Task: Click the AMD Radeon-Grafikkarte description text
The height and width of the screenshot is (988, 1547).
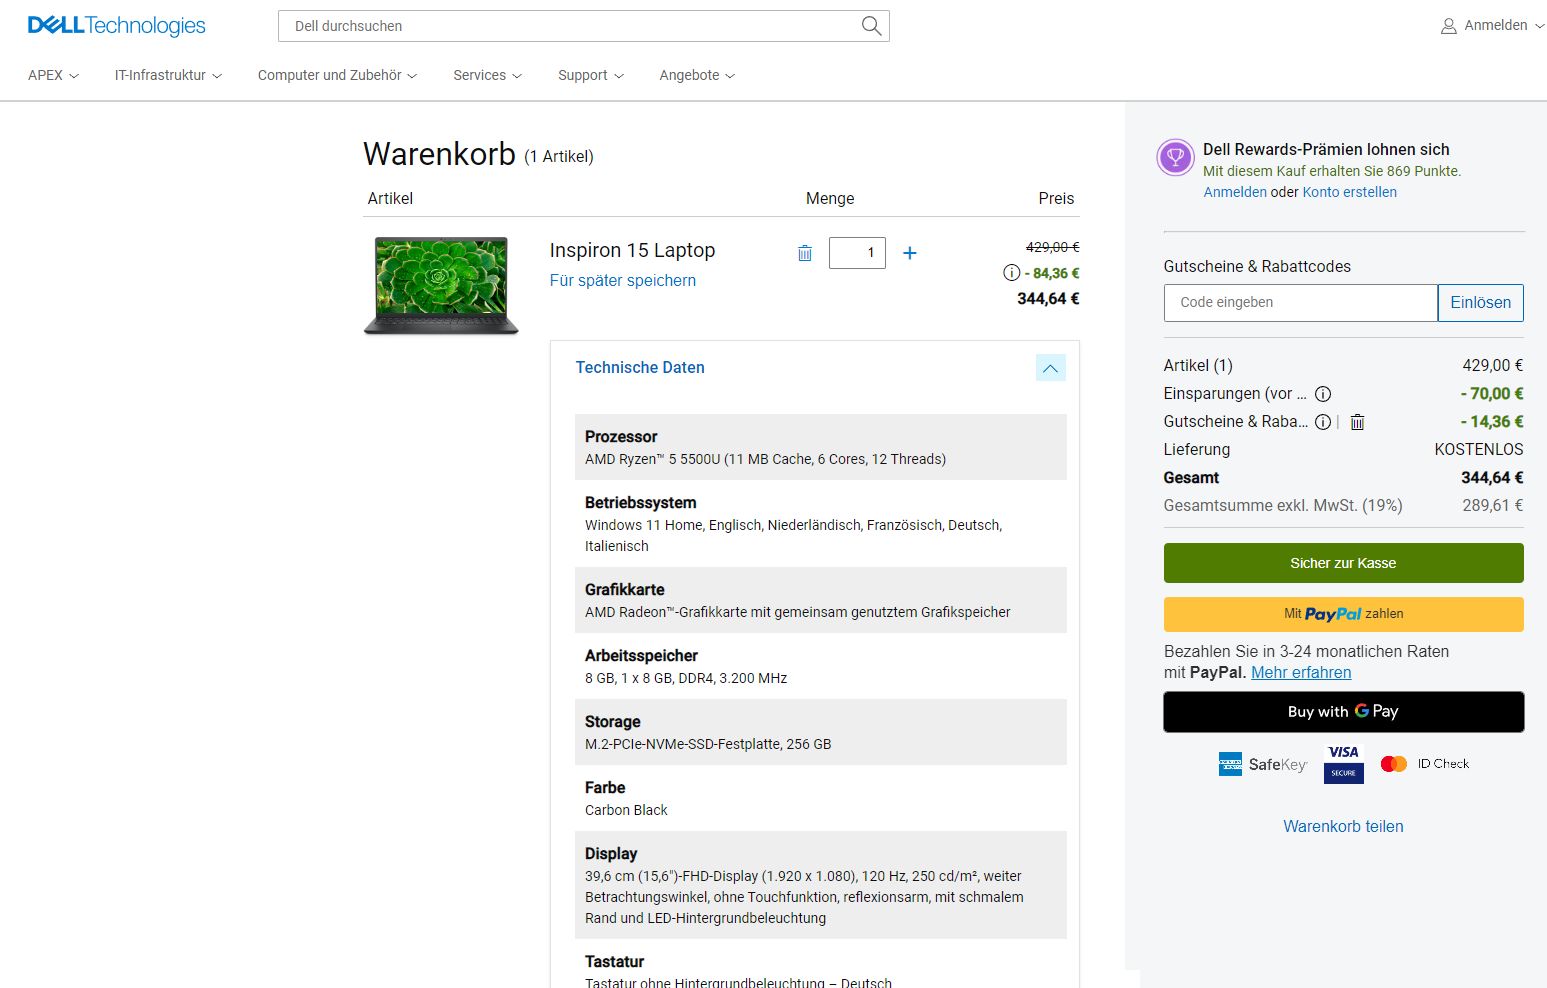Action: pos(798,613)
